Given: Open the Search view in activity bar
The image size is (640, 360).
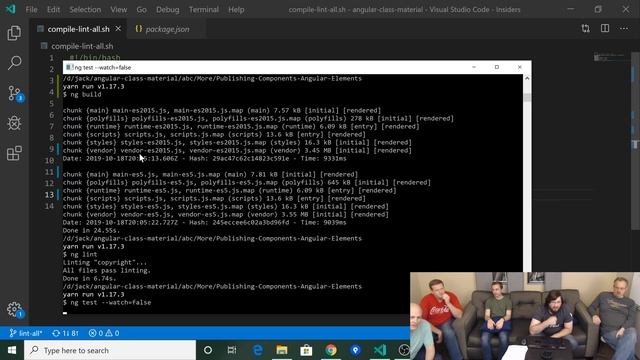Looking at the screenshot, I should pos(14,63).
